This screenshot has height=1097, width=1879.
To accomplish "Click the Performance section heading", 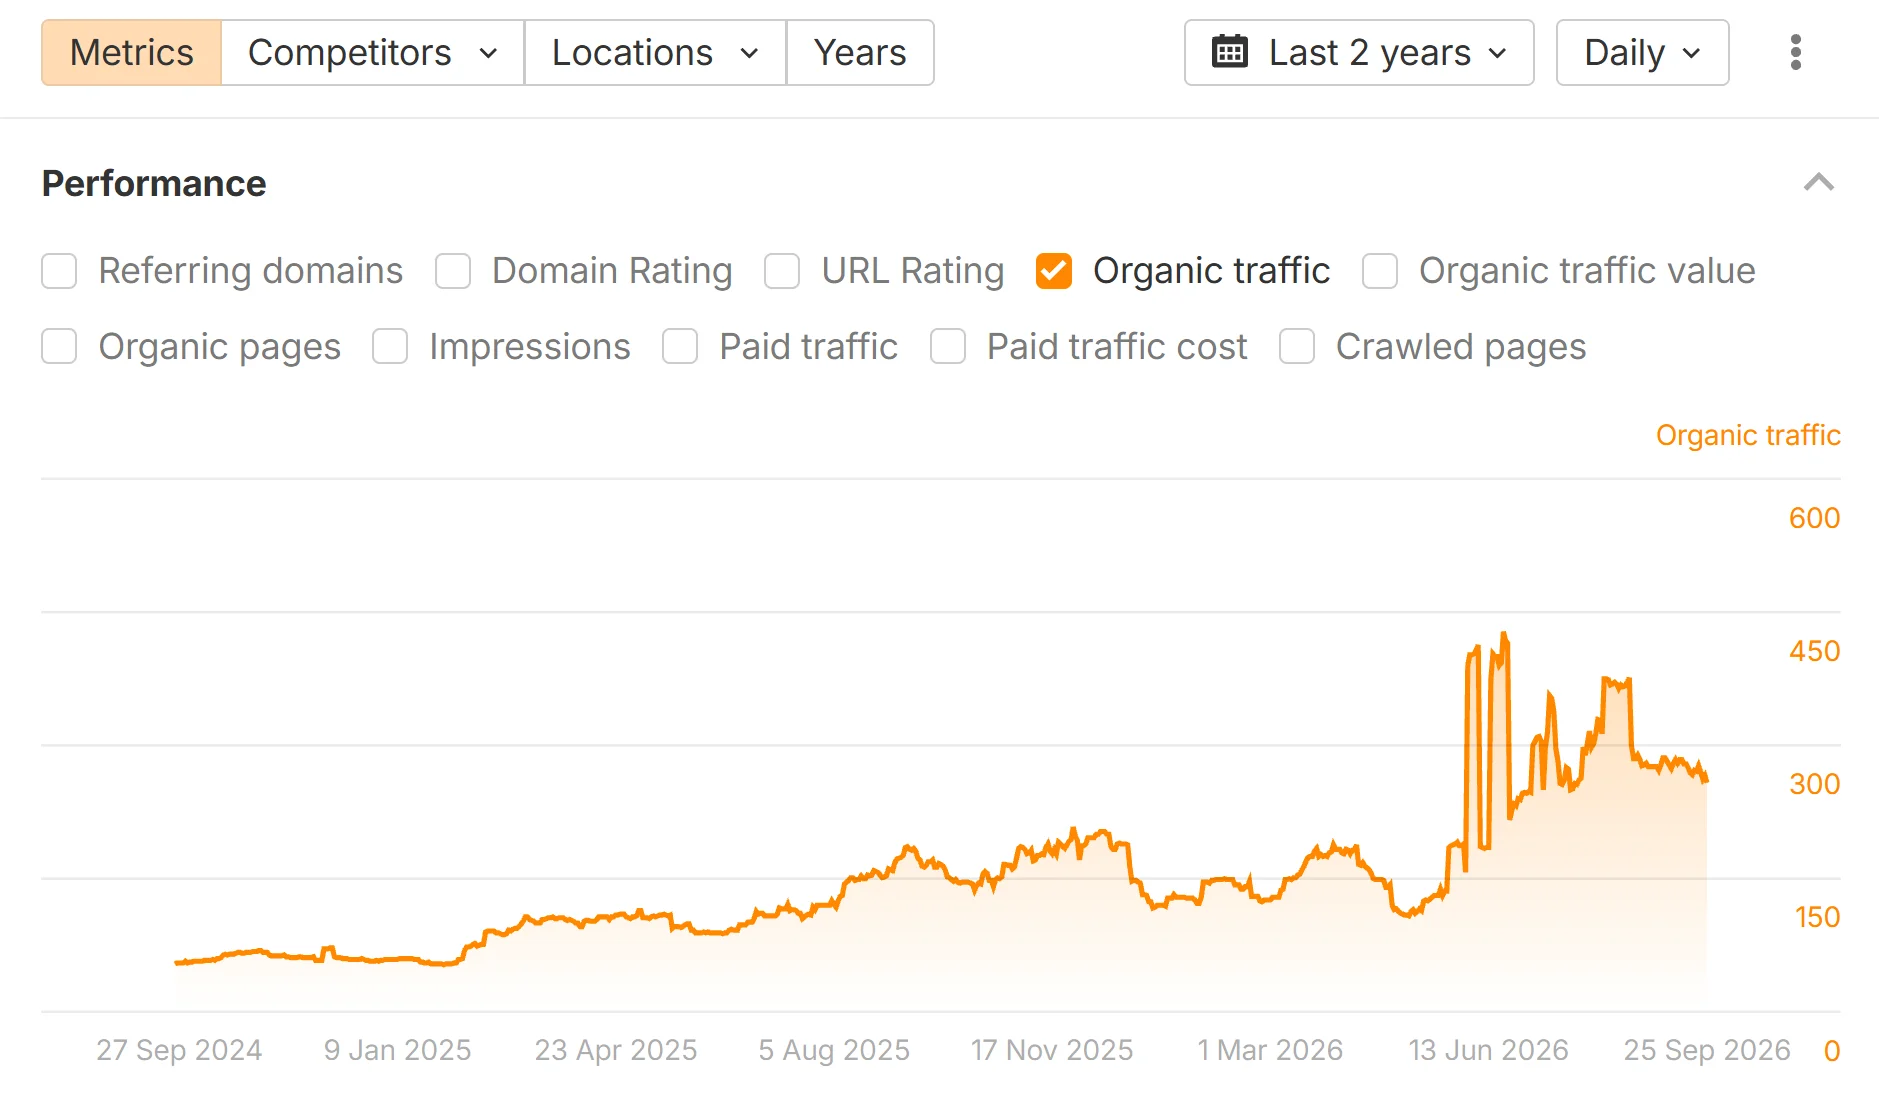I will (154, 184).
